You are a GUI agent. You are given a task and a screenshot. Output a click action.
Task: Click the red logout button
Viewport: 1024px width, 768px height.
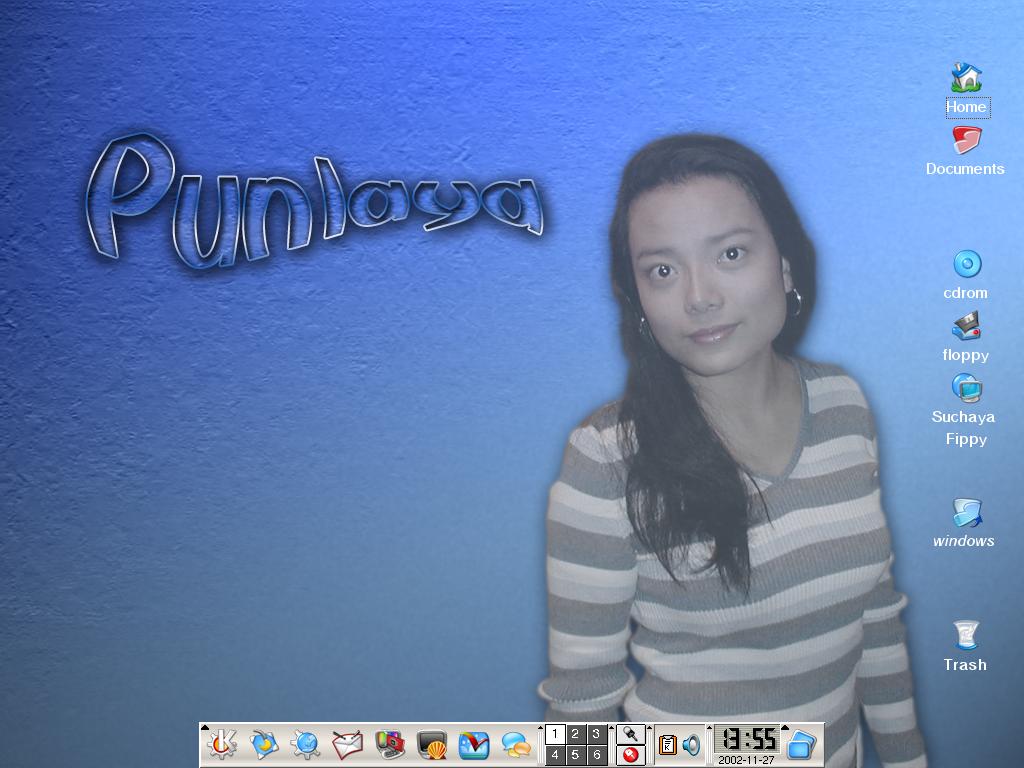[631, 755]
